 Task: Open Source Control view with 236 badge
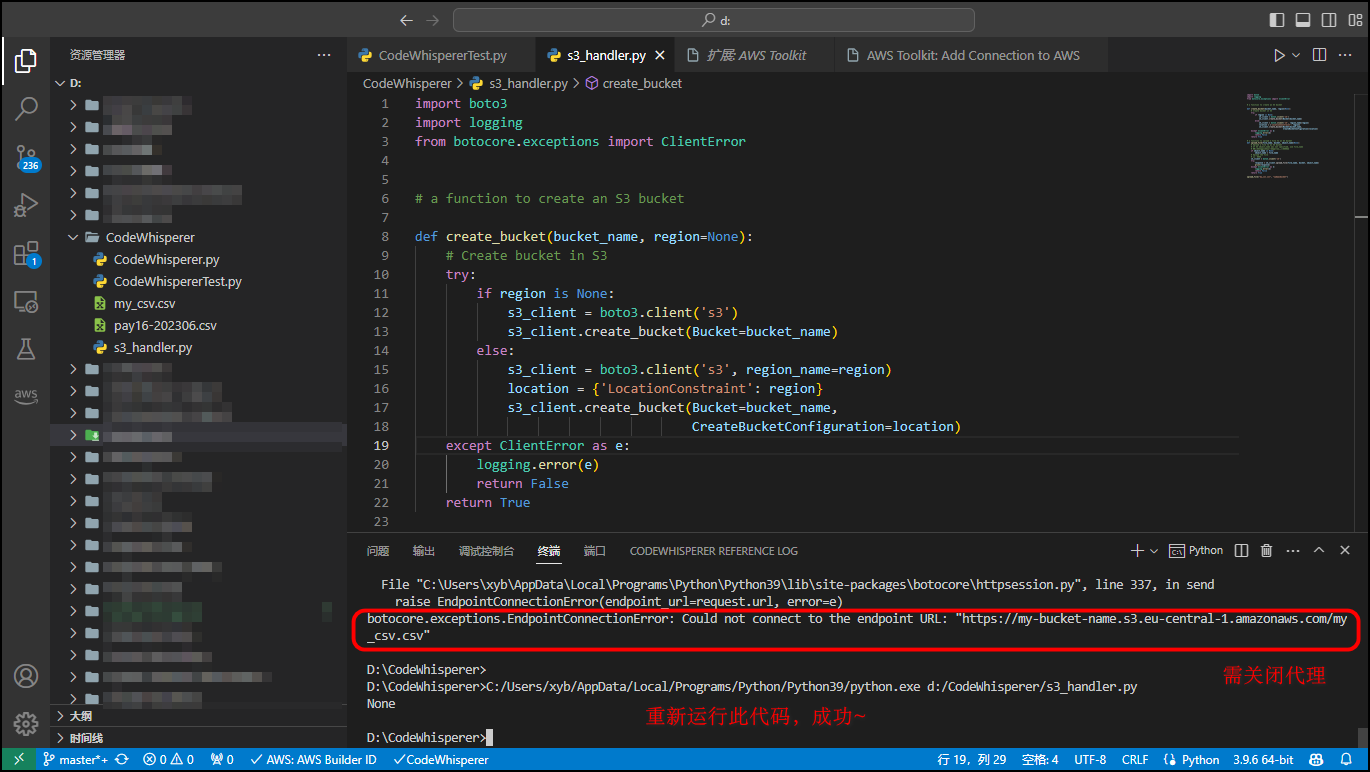point(26,157)
